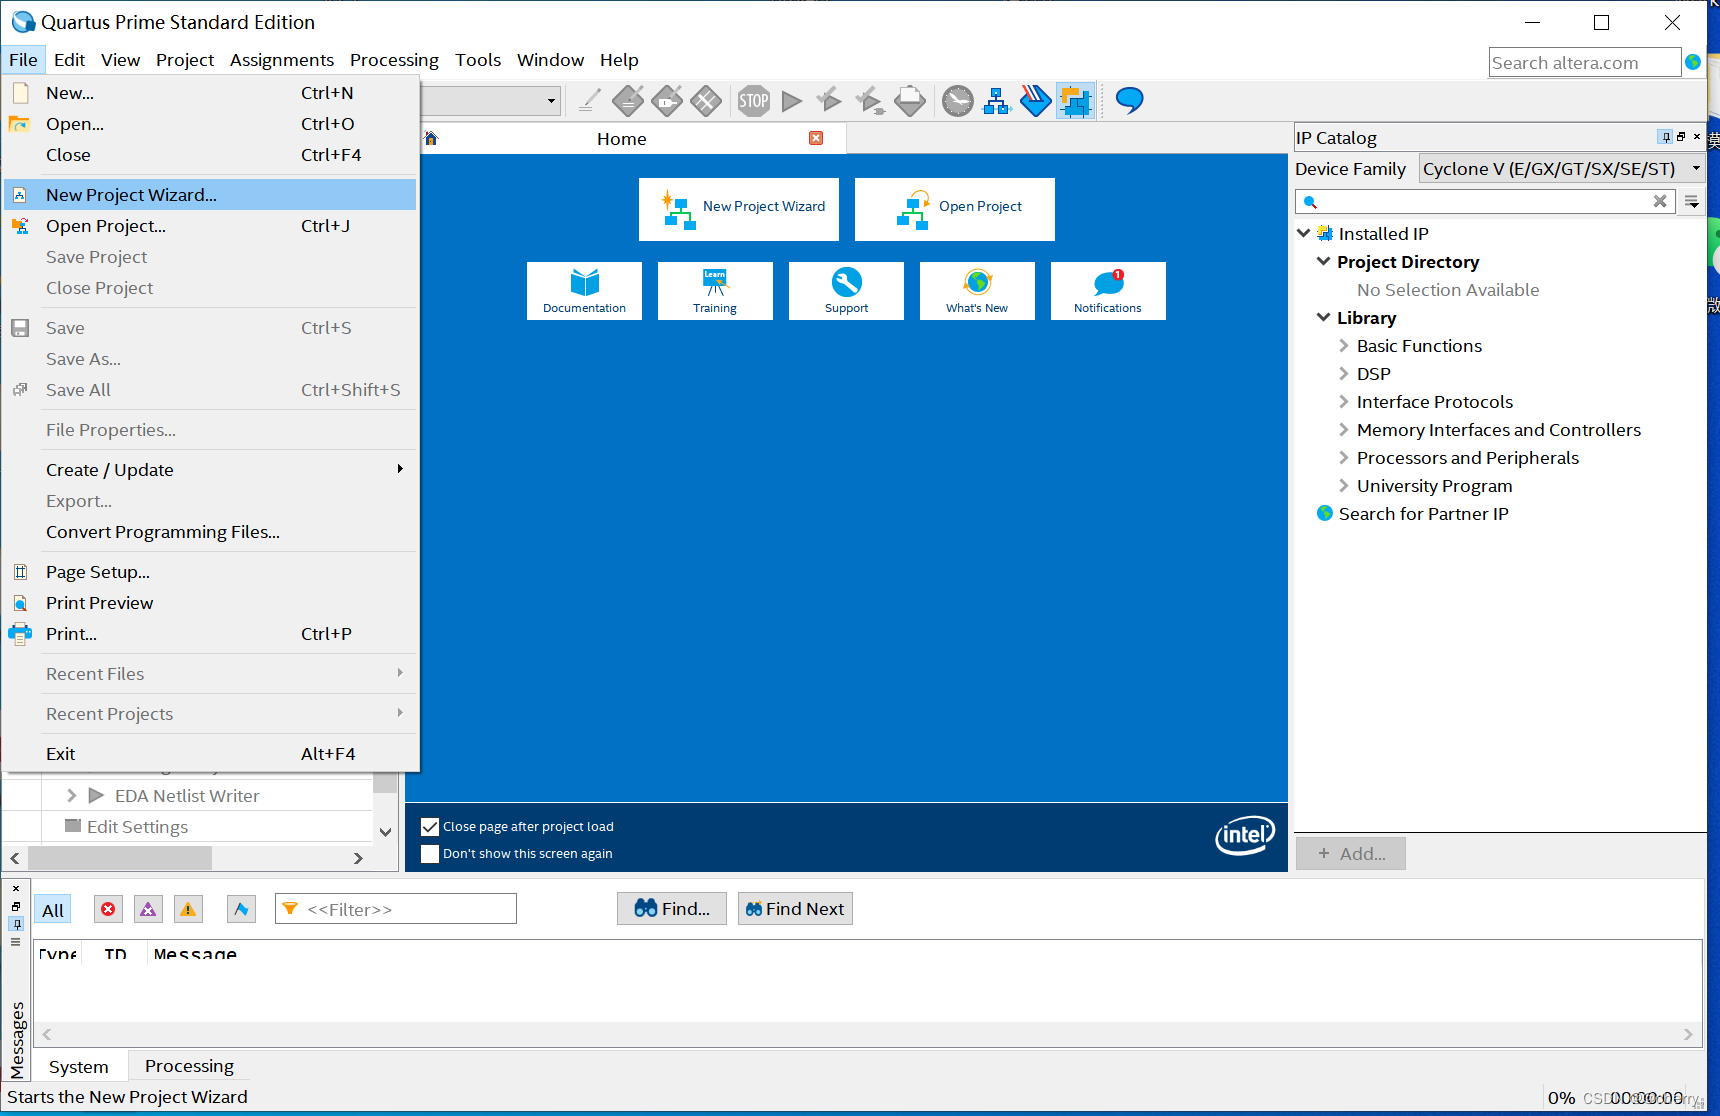Open the Support tile on the Home page
The image size is (1720, 1116).
point(846,291)
